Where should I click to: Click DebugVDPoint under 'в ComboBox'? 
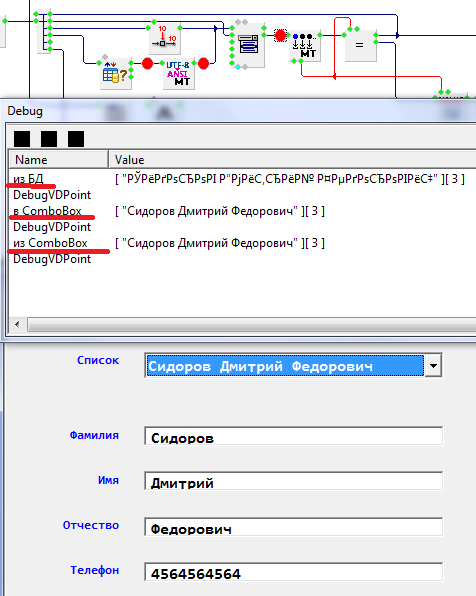pos(52,227)
